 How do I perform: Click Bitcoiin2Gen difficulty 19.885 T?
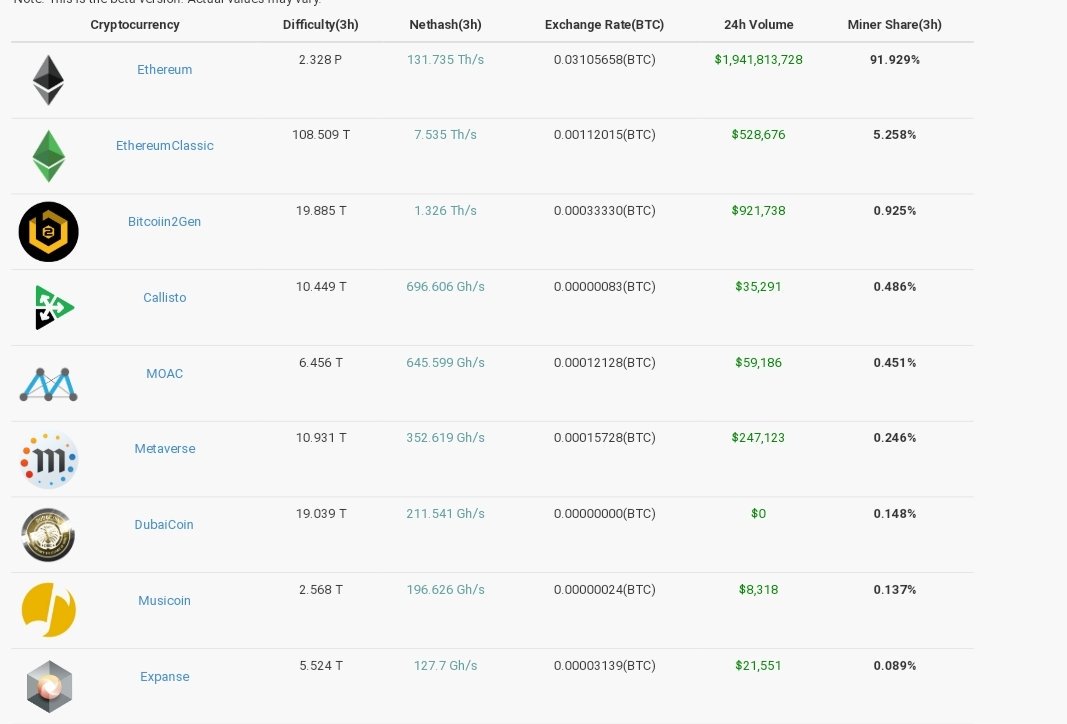tap(321, 211)
